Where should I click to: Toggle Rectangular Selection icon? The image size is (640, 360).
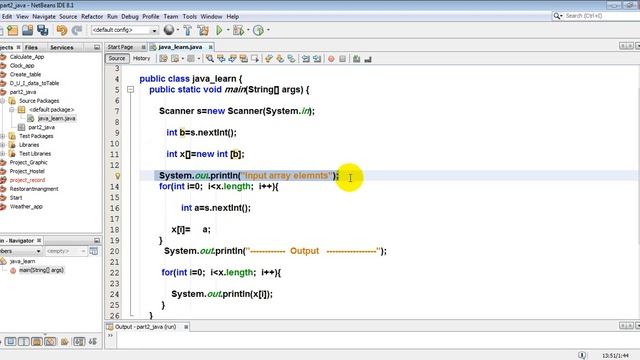[255, 59]
